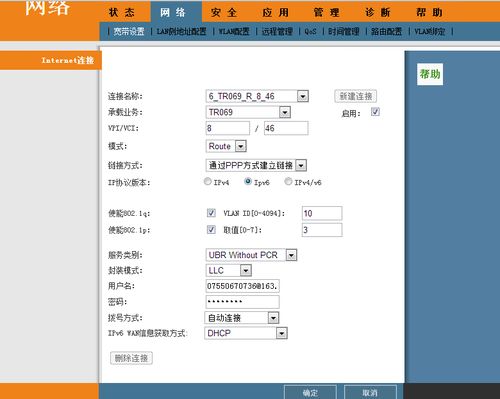500x399 pixels.
Task: Open the 状态 top tab
Action: pyautogui.click(x=122, y=13)
